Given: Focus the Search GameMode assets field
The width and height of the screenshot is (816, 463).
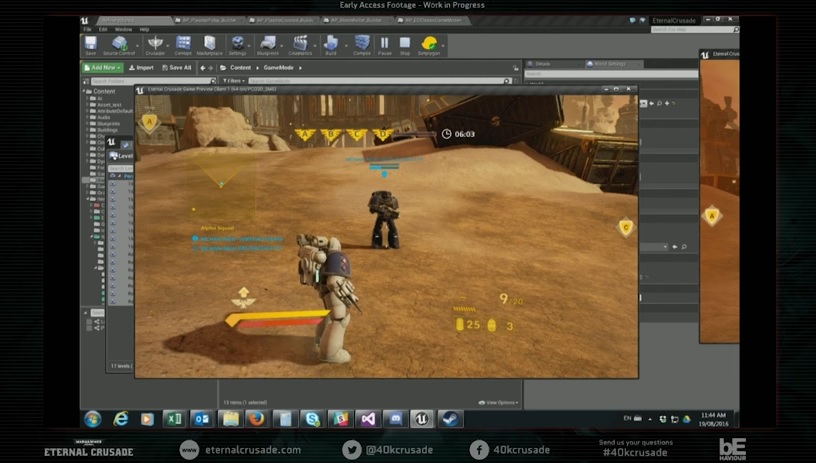Looking at the screenshot, I should point(380,81).
